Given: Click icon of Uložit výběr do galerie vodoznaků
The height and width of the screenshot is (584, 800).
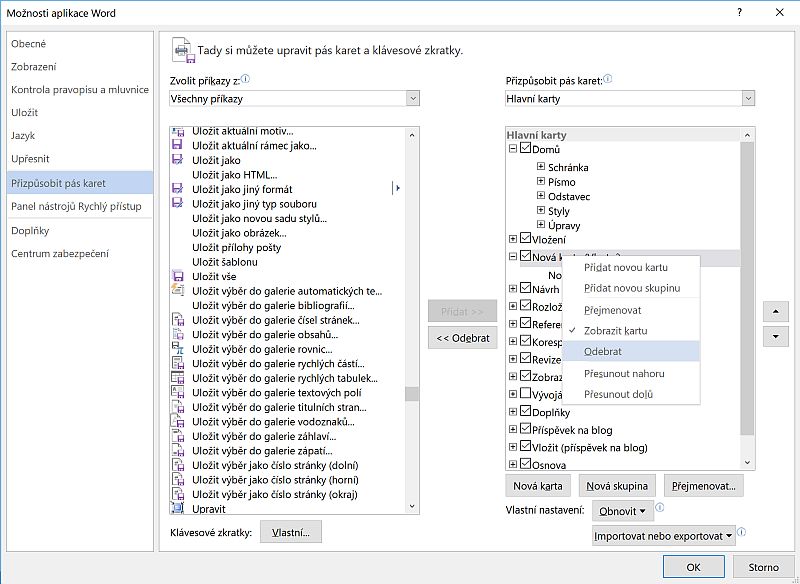Looking at the screenshot, I should coord(178,421).
